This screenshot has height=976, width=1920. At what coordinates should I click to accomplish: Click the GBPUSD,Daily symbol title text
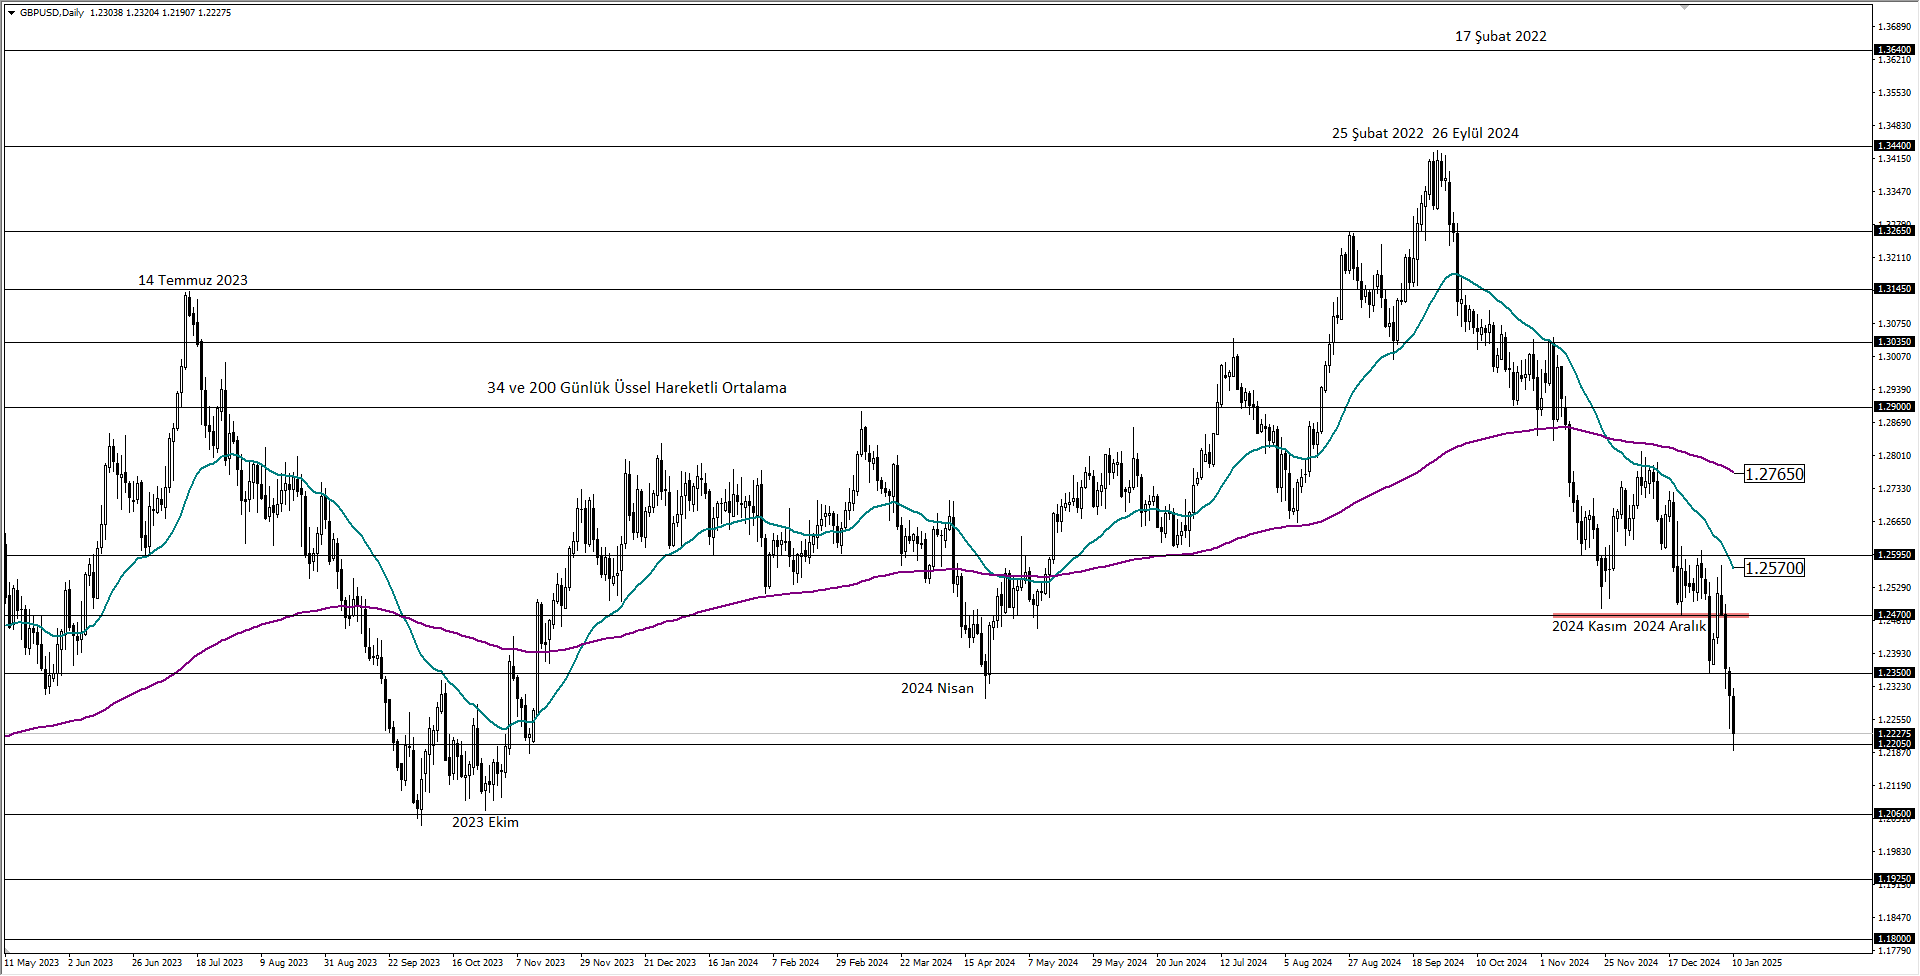pos(52,13)
